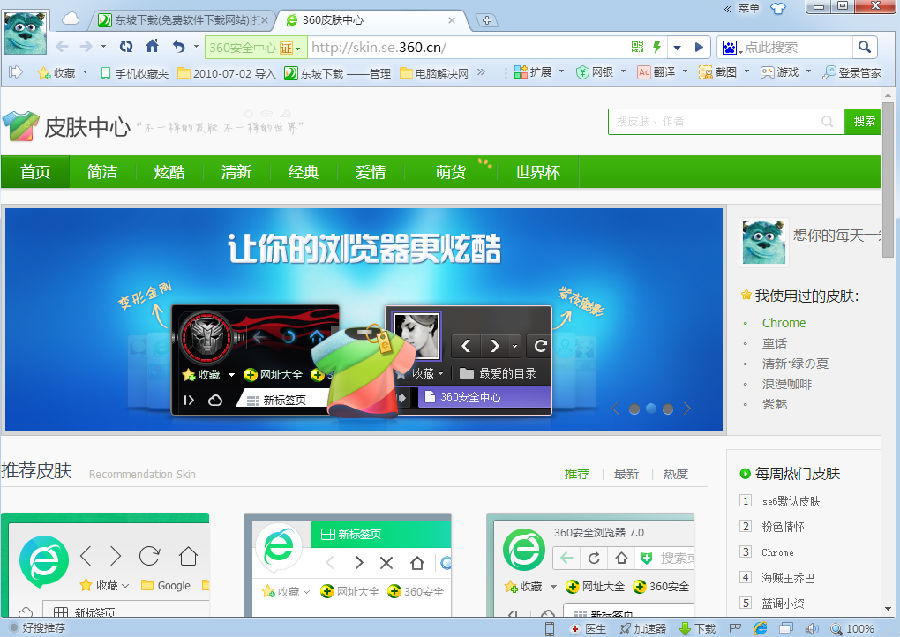Screen dimensions: 900x637
Task: Select the 炫酷 category tab
Action: [x=169, y=172]
